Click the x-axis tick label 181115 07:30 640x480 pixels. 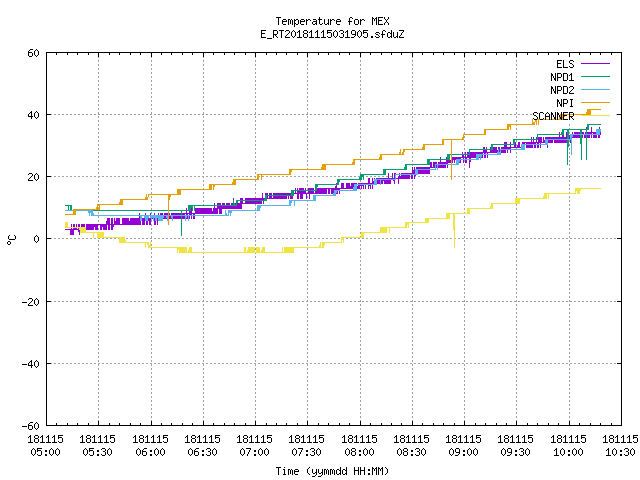point(306,446)
